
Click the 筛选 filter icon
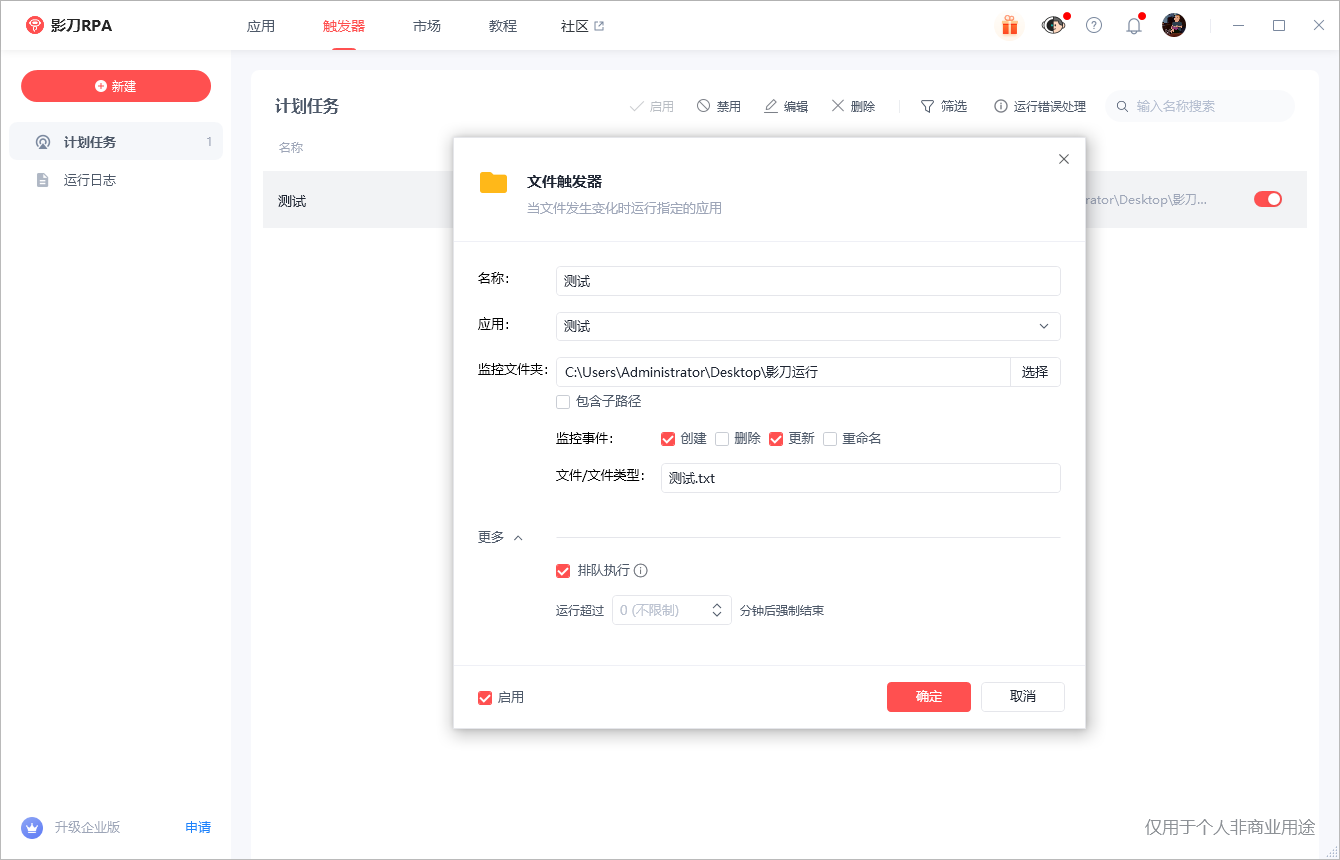[927, 106]
